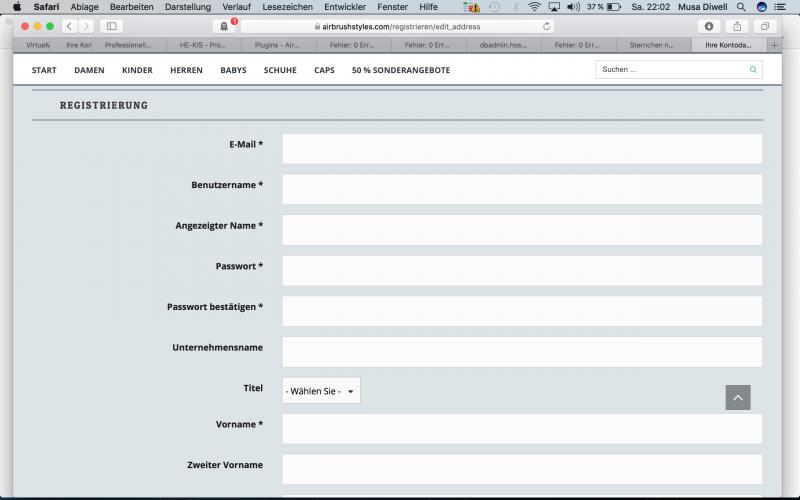The width and height of the screenshot is (800, 500).
Task: Expand the Titel 'Wählen Sie' dropdown
Action: [x=321, y=391]
